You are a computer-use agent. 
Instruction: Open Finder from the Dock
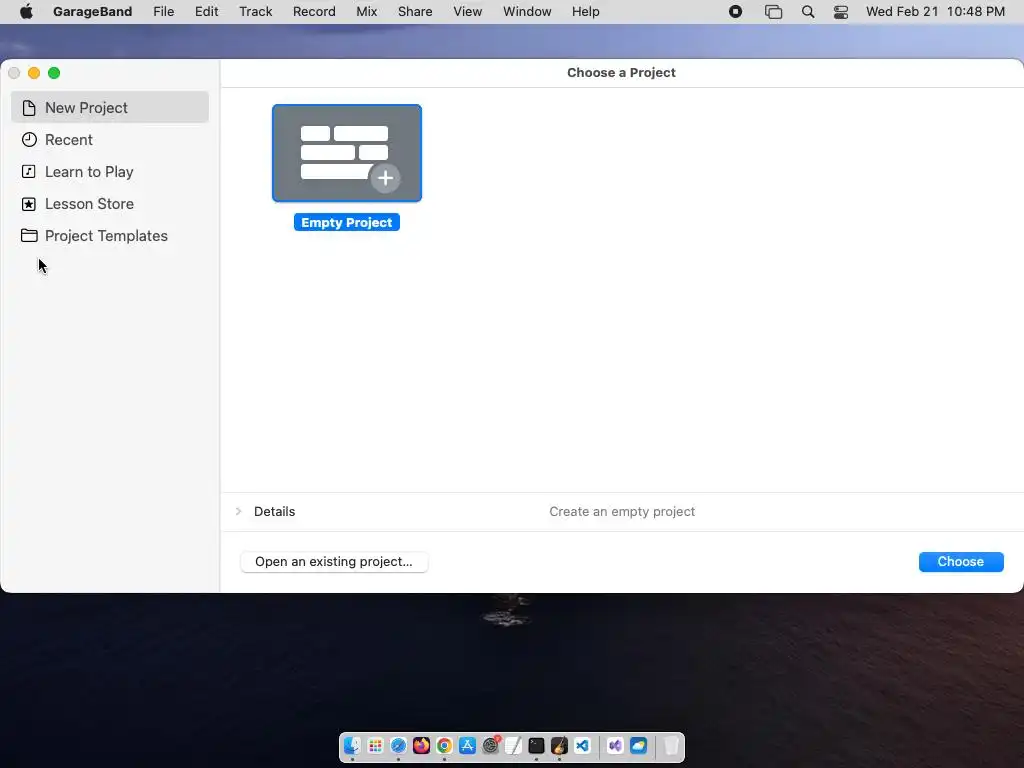[353, 746]
